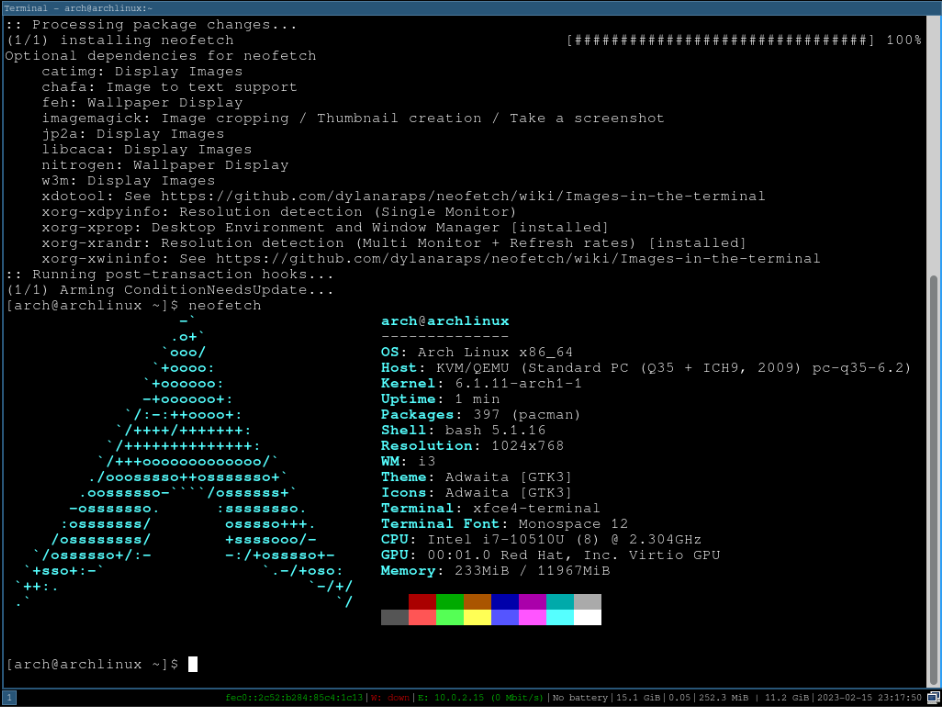Click the 'Memory: 233MiB / 11967MiB' line

[496, 571]
